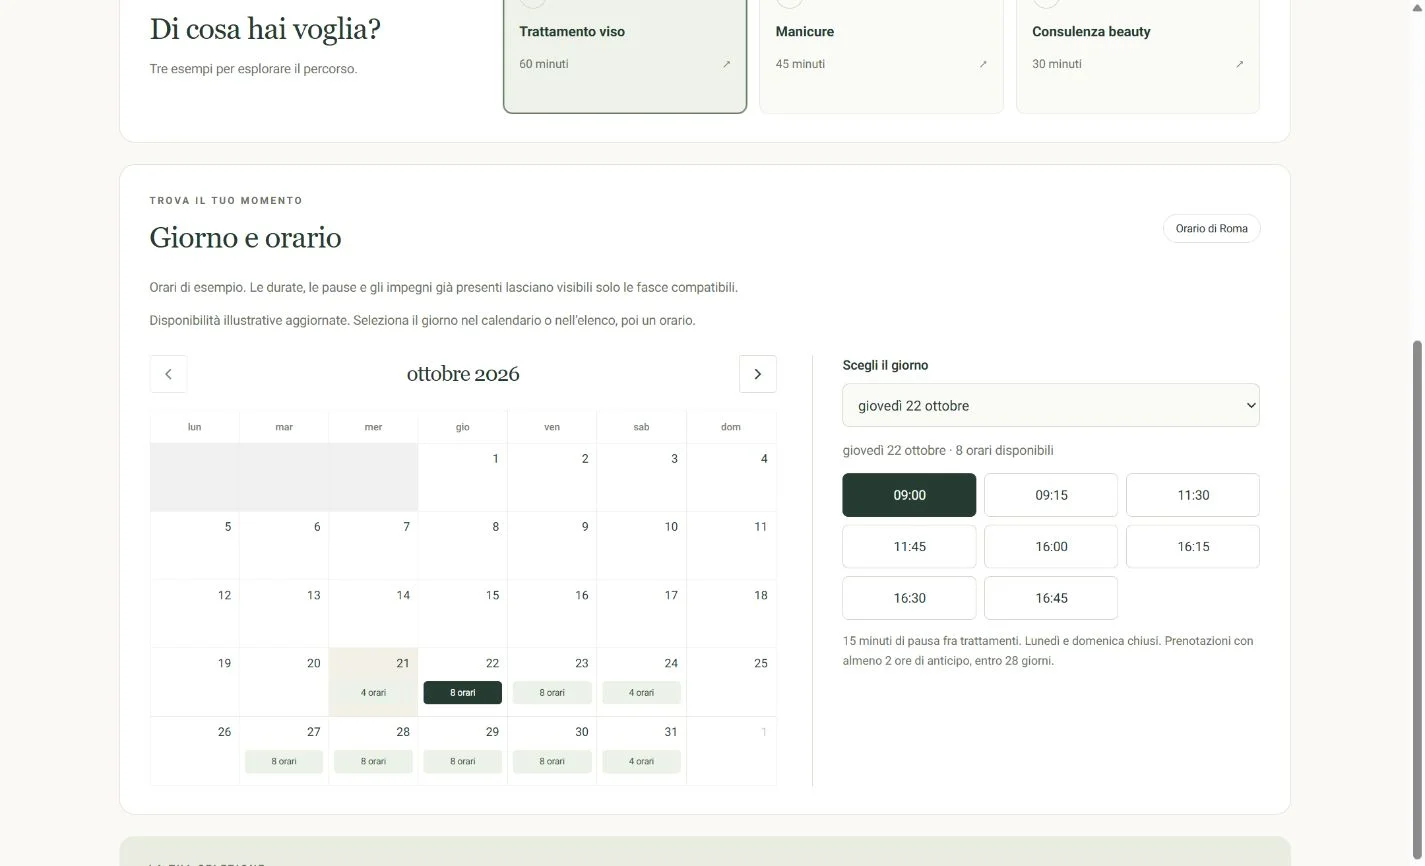Click the Orario di Roma badge
1425x866 pixels.
click(x=1211, y=228)
